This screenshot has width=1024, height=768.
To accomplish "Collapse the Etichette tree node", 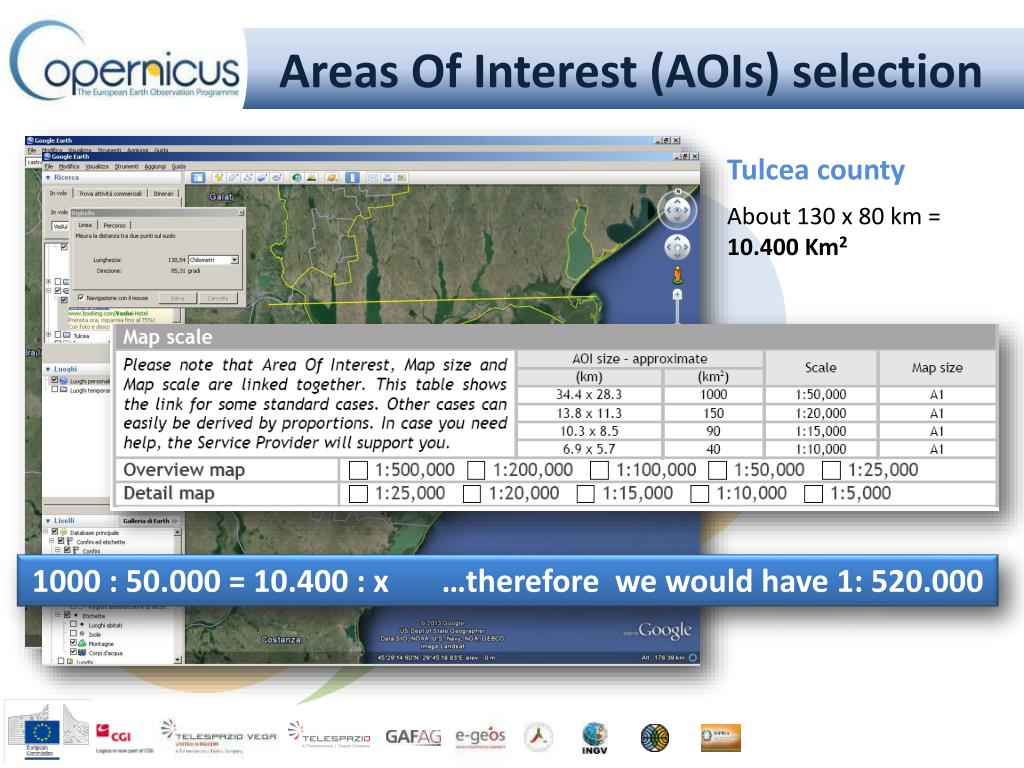I will pos(58,616).
